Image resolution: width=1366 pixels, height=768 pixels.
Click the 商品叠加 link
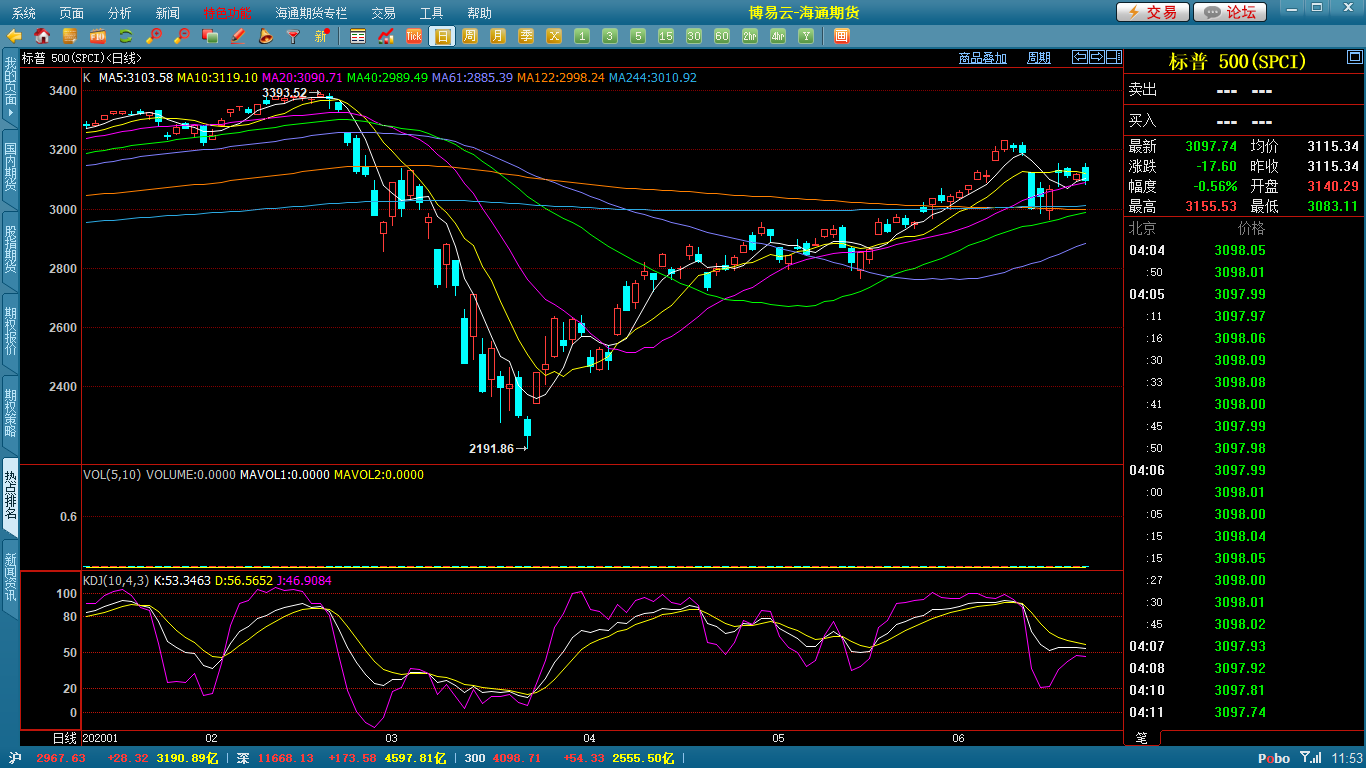[x=982, y=58]
